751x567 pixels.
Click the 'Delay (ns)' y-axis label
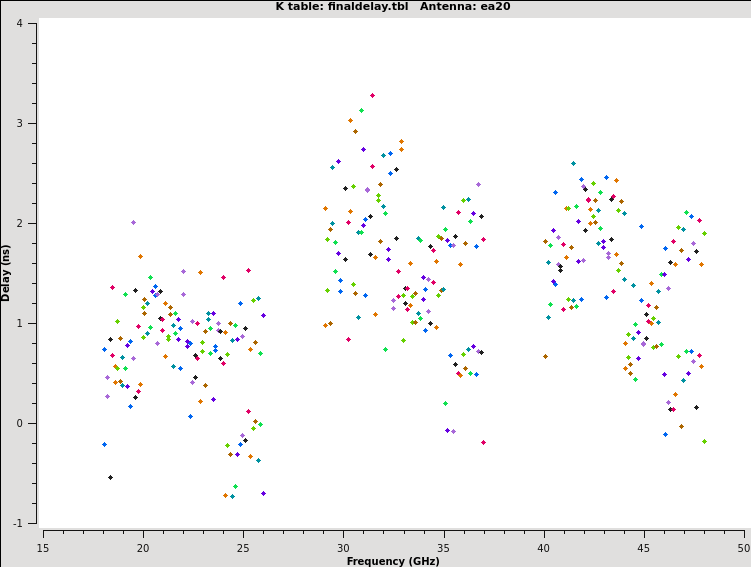click(6, 273)
